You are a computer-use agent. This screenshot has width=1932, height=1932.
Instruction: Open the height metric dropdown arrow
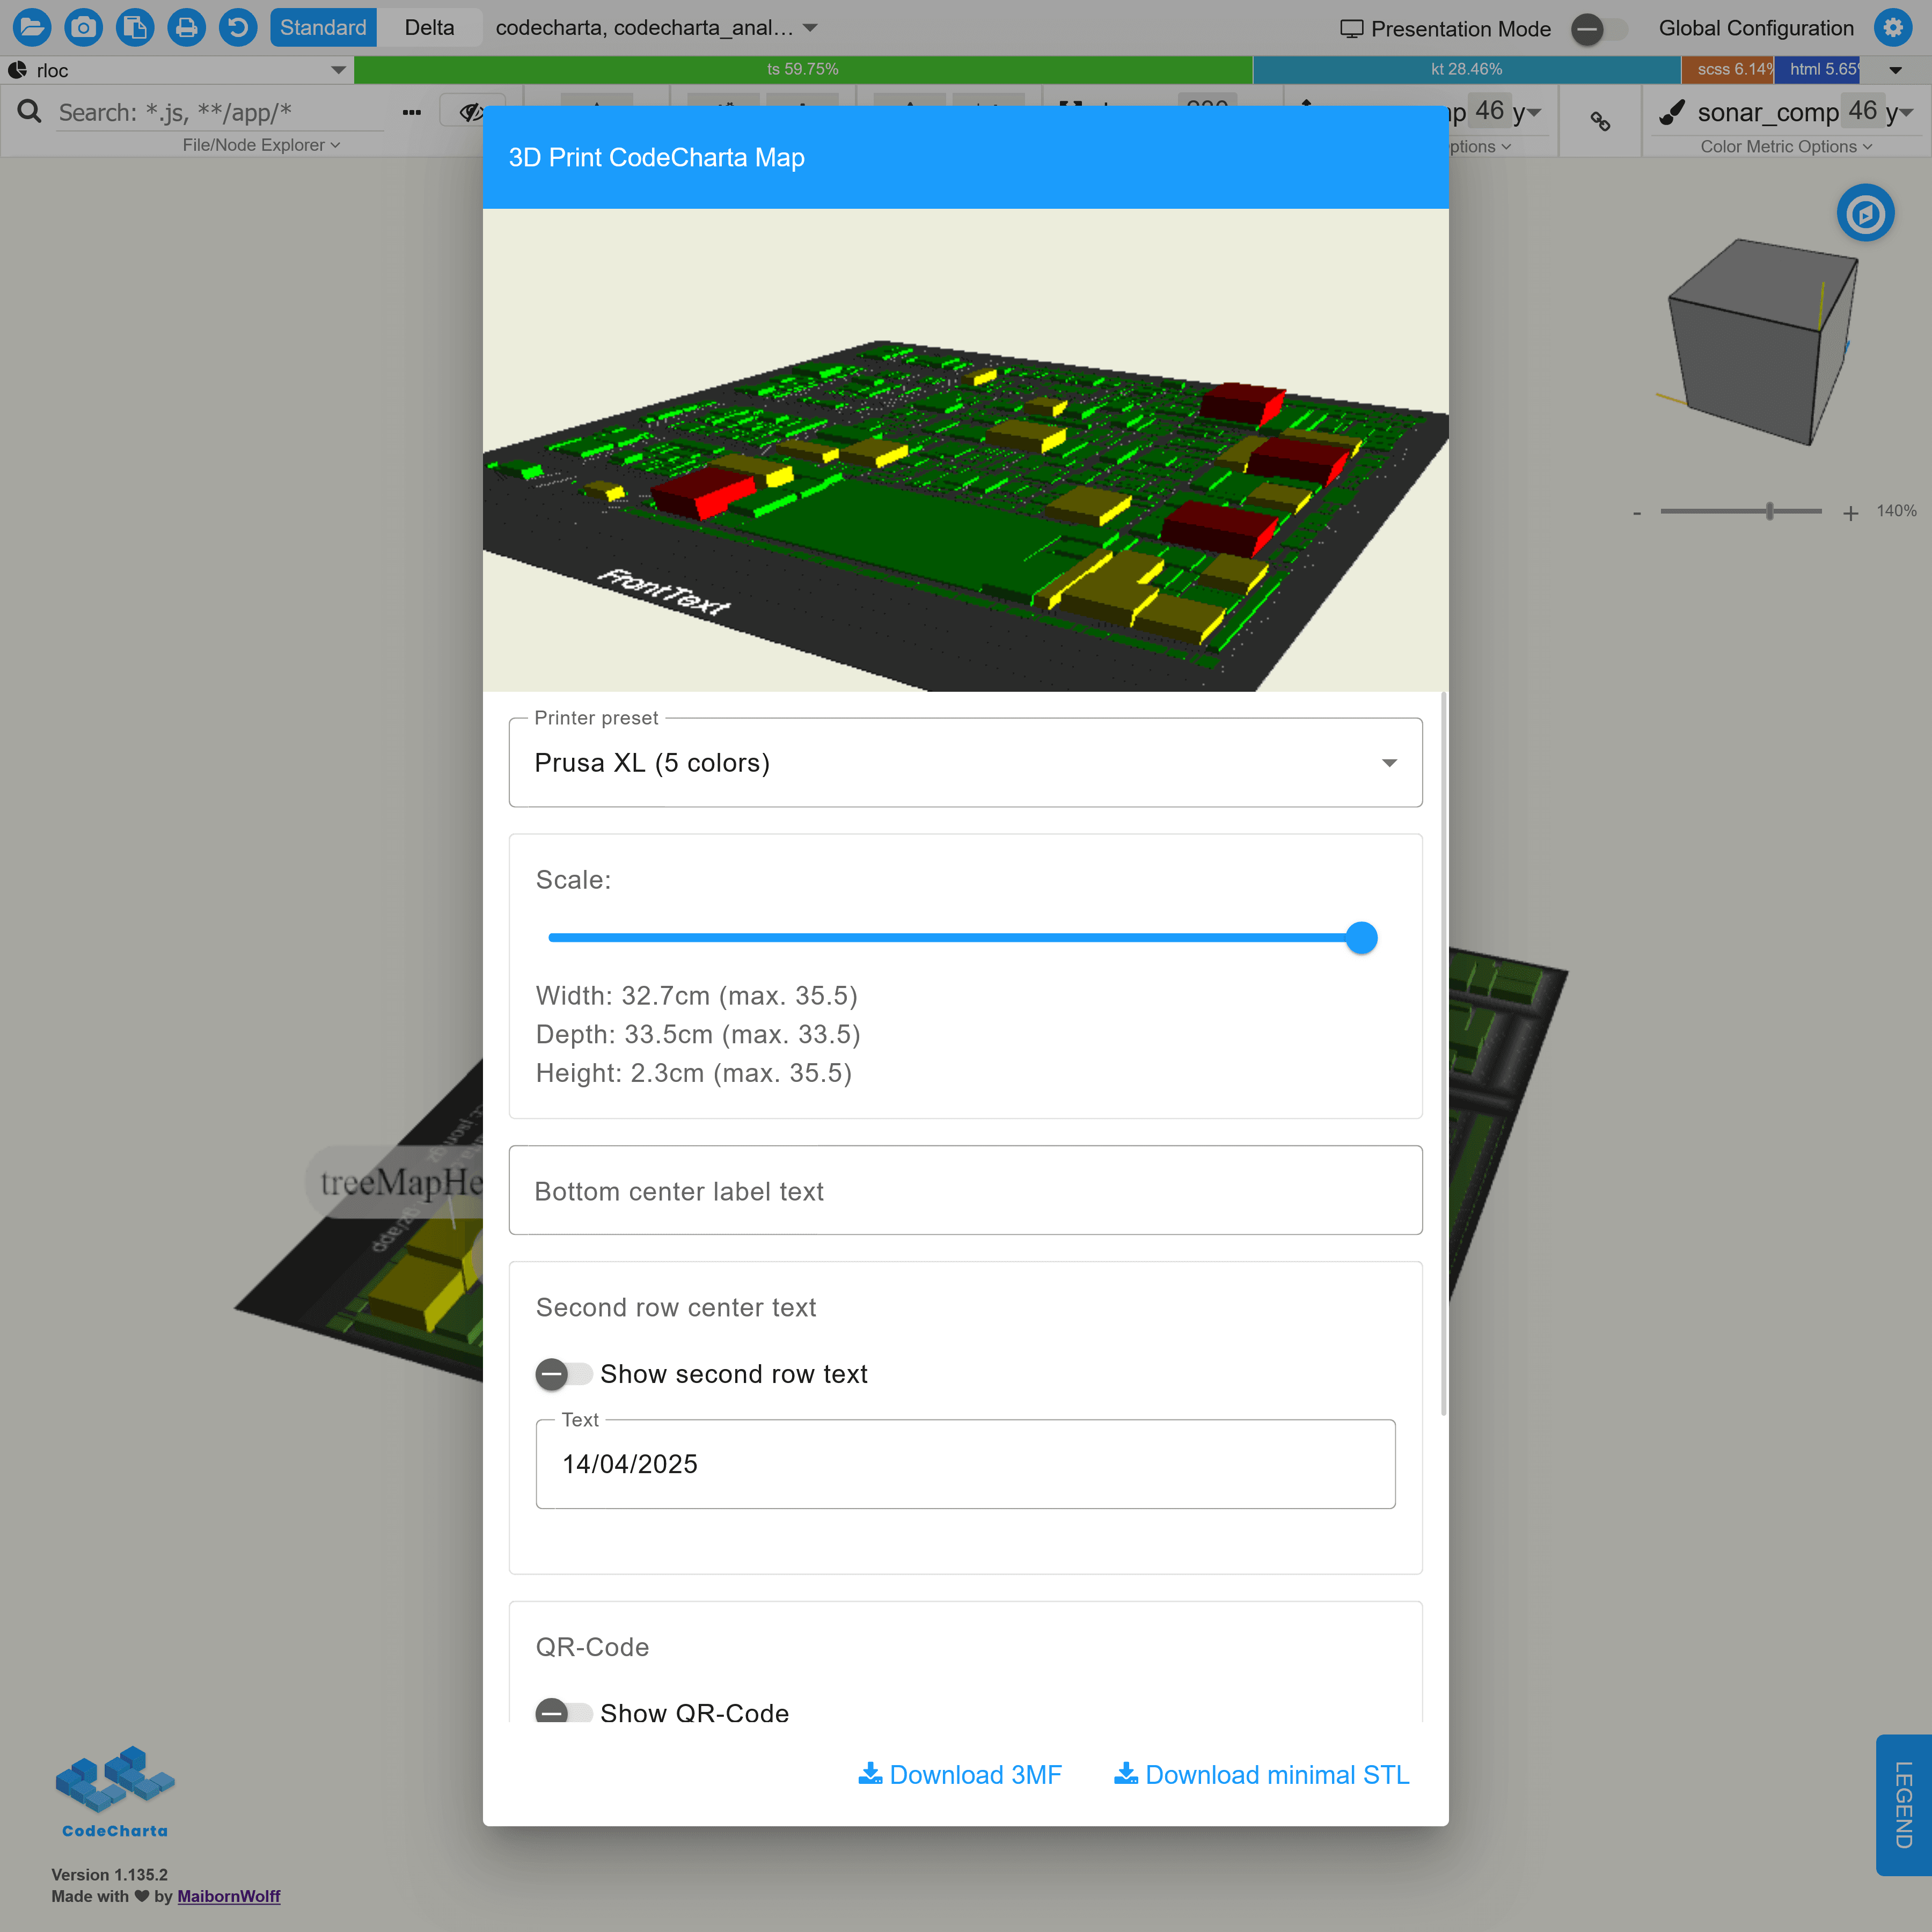tap(1535, 112)
